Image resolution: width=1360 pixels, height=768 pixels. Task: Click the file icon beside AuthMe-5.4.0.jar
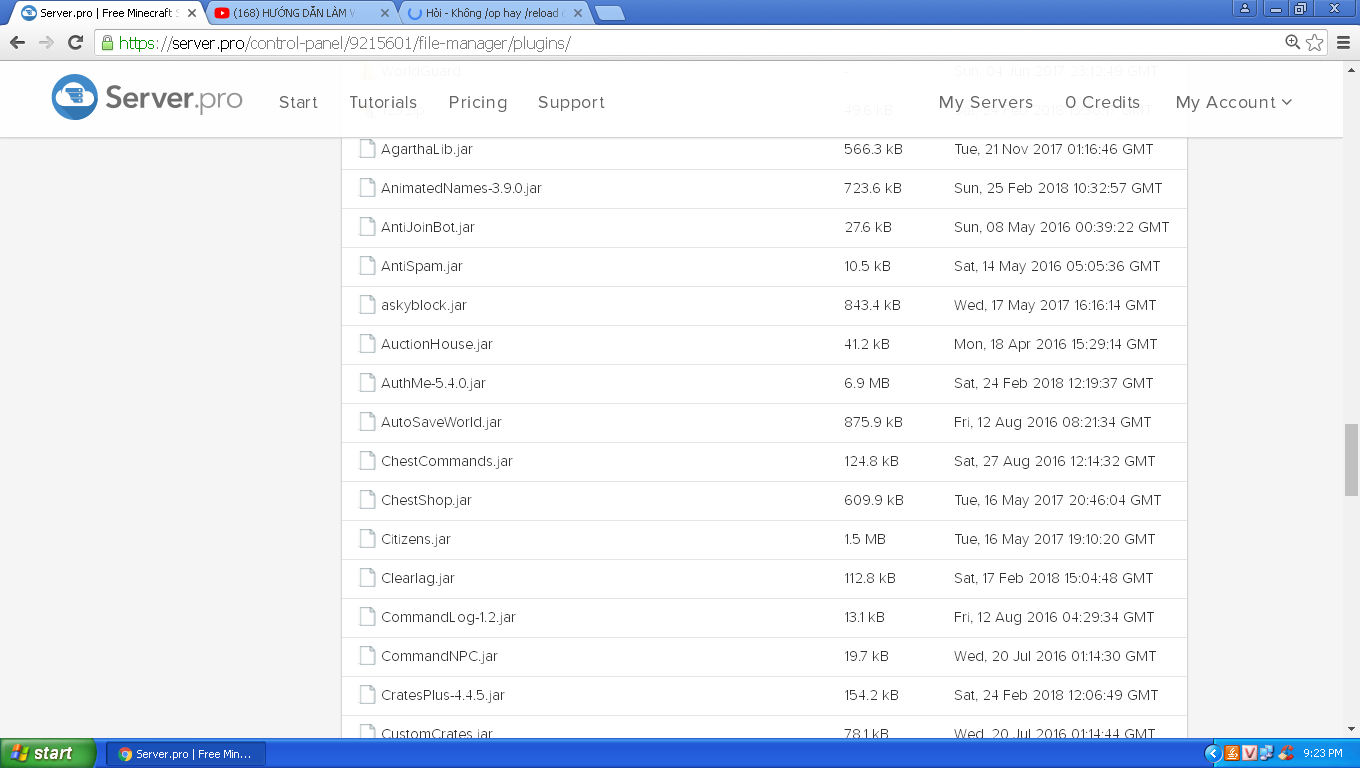tap(368, 383)
